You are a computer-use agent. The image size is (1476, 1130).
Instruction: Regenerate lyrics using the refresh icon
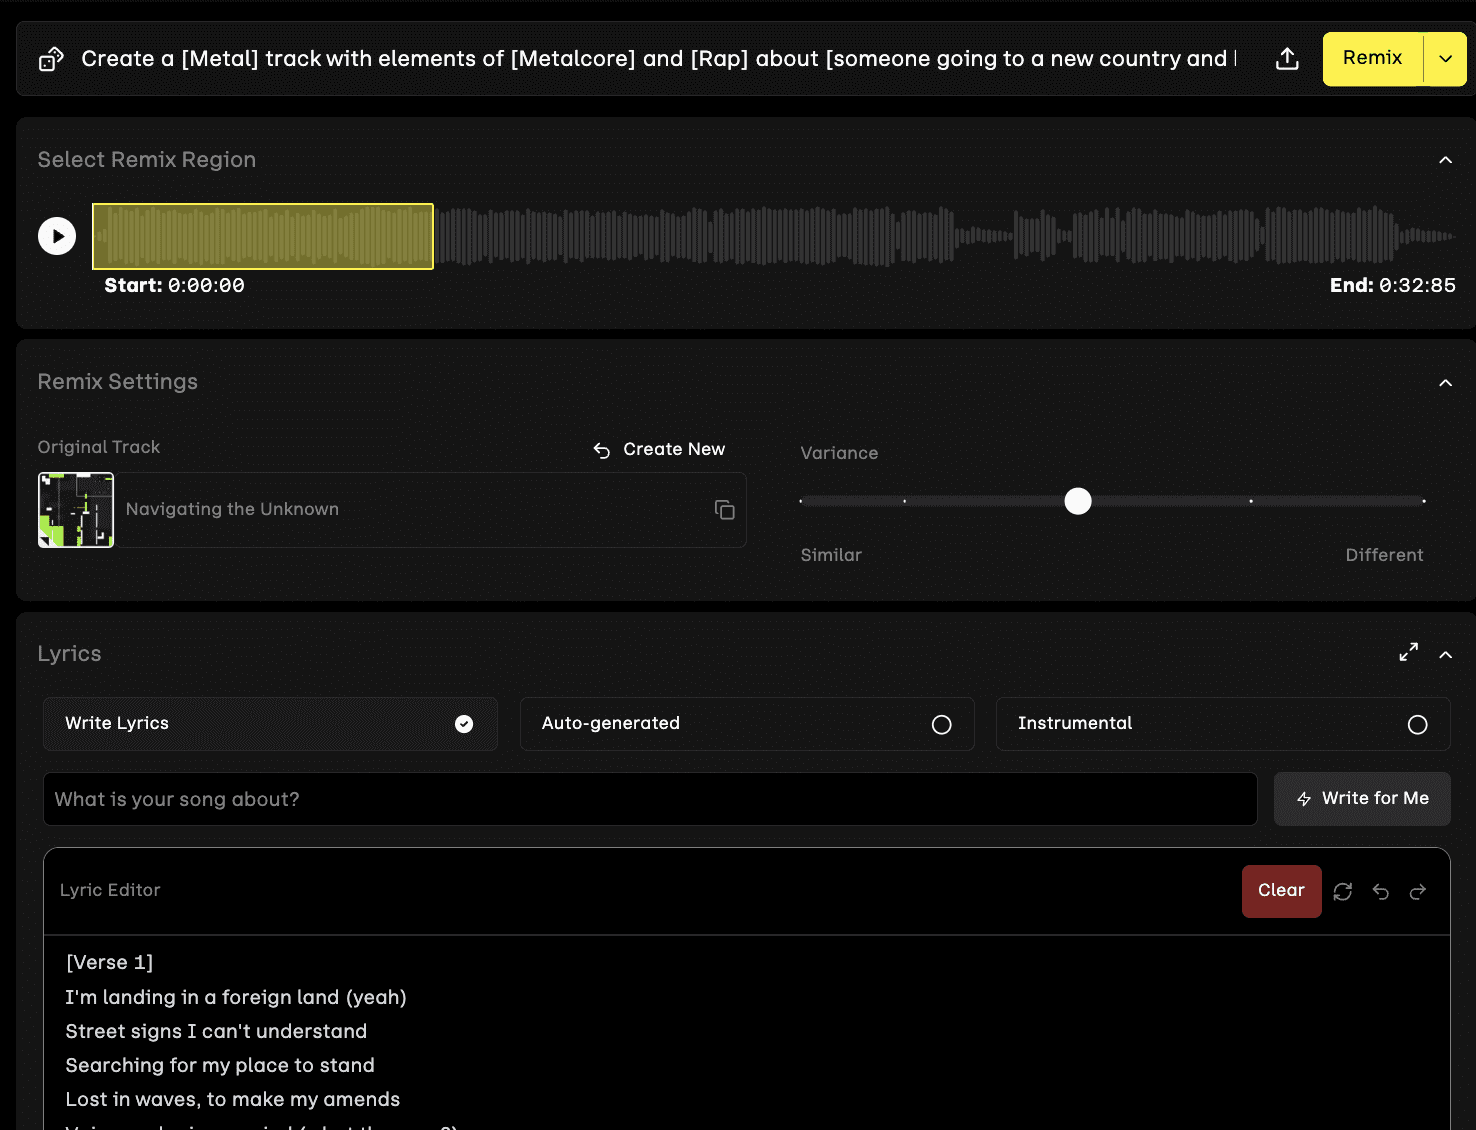(1343, 891)
